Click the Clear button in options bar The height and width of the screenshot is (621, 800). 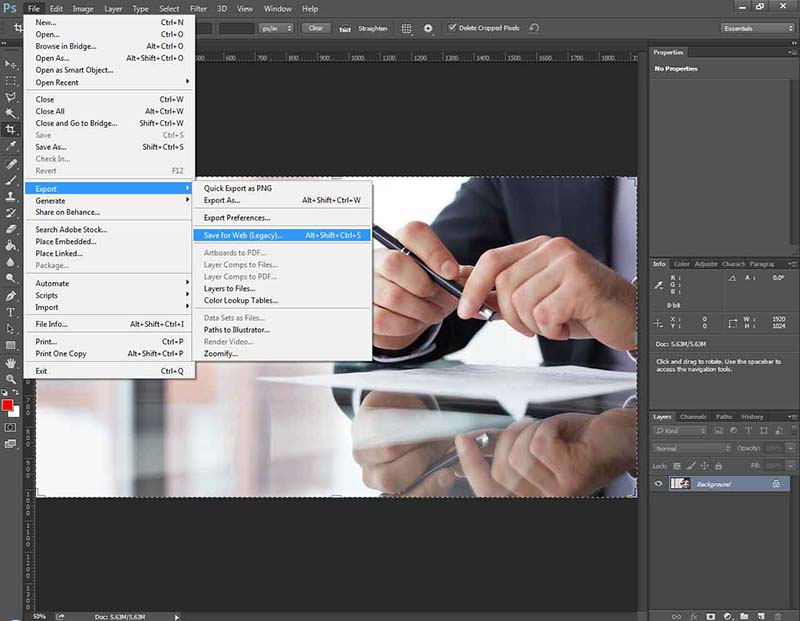(316, 28)
